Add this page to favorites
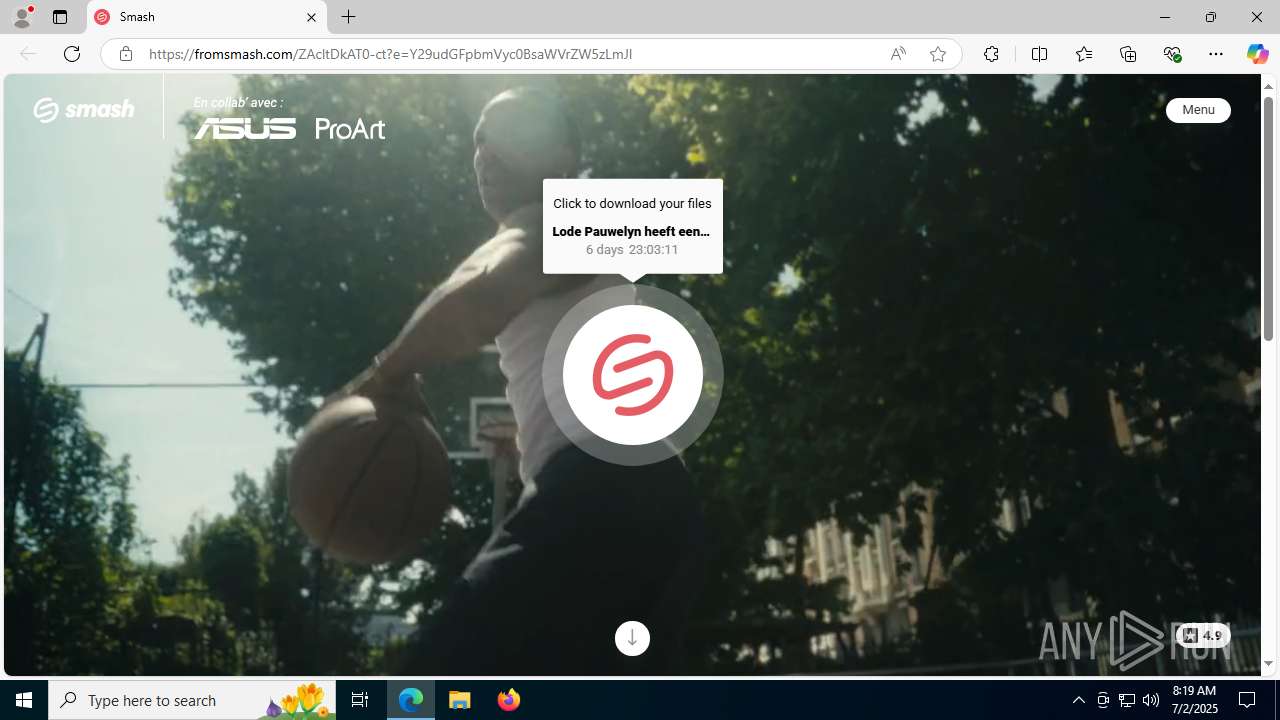This screenshot has width=1280, height=720. (x=938, y=54)
